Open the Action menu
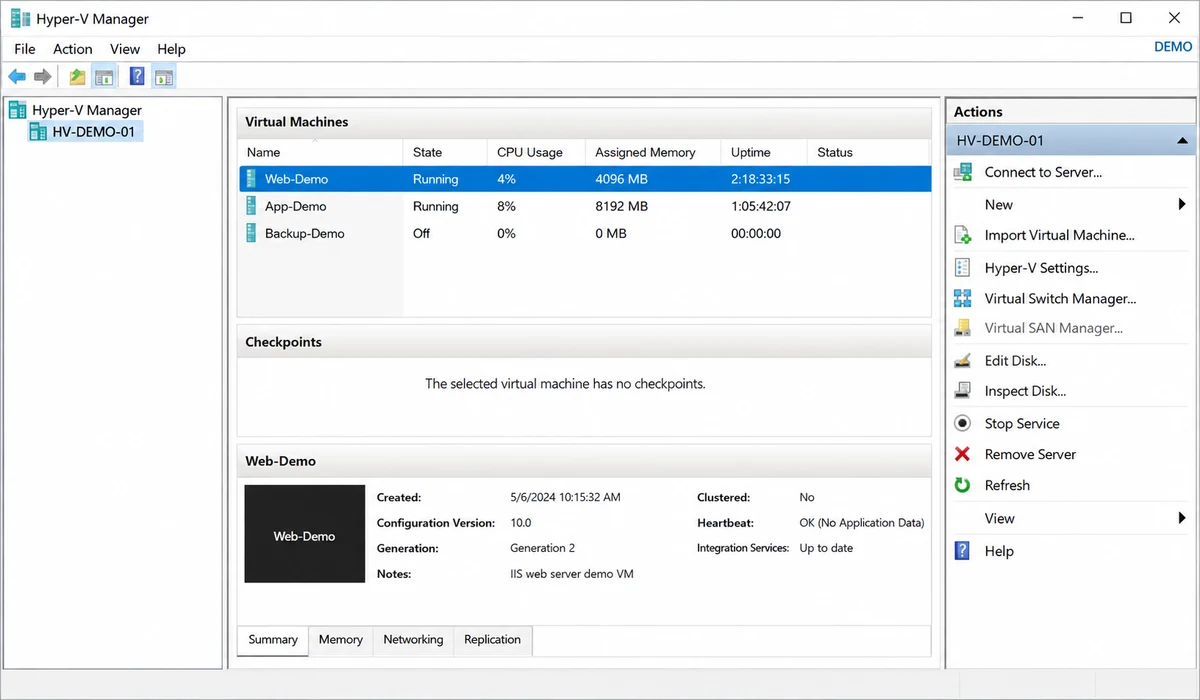This screenshot has width=1200, height=700. [x=73, y=49]
